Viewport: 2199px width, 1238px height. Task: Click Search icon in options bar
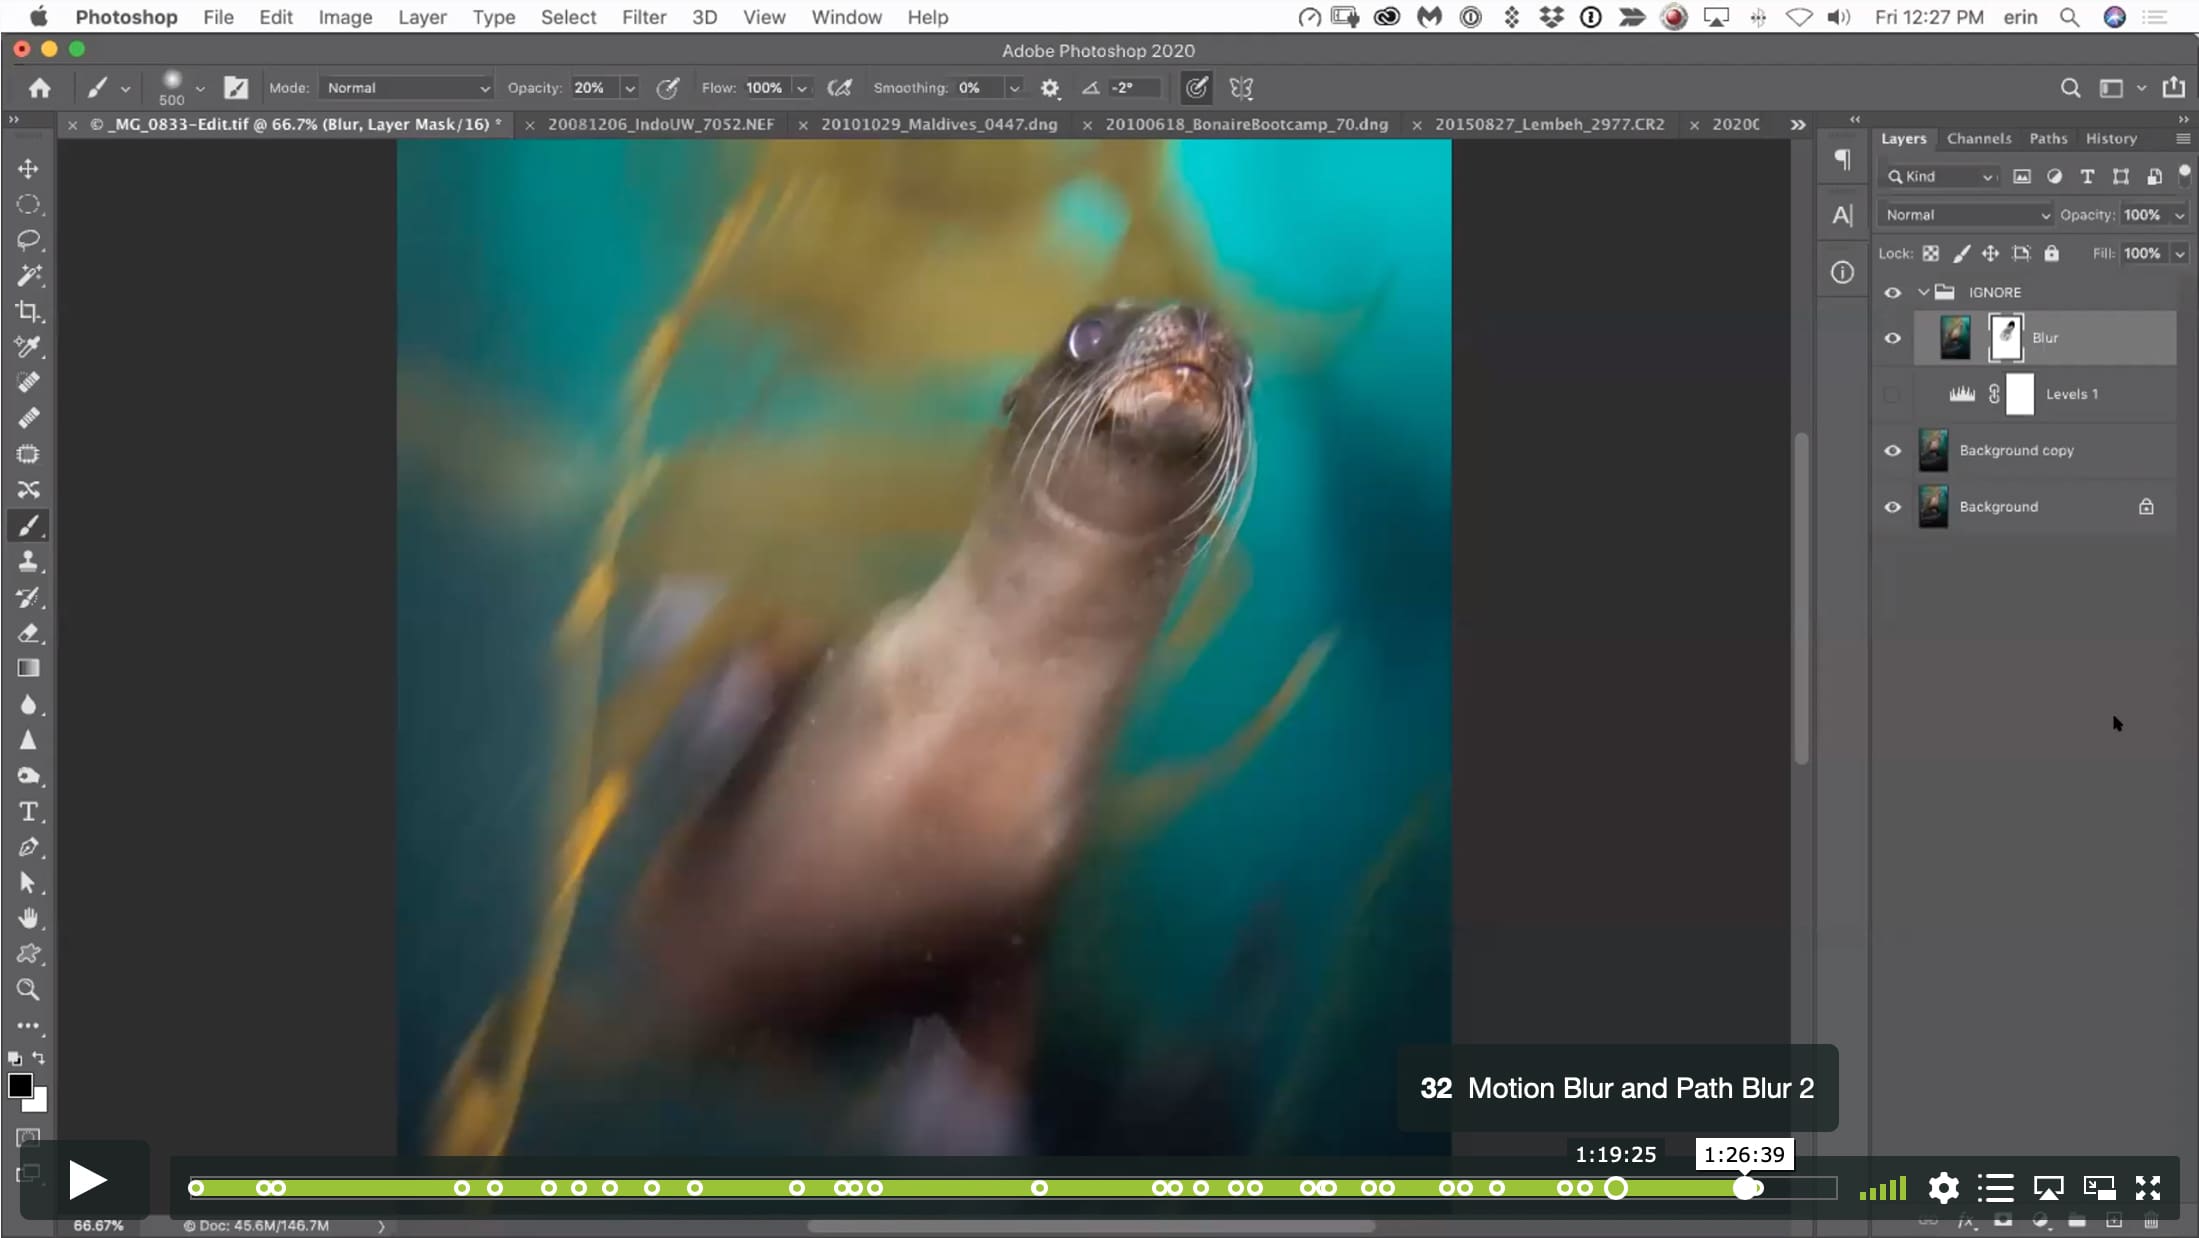click(2070, 88)
